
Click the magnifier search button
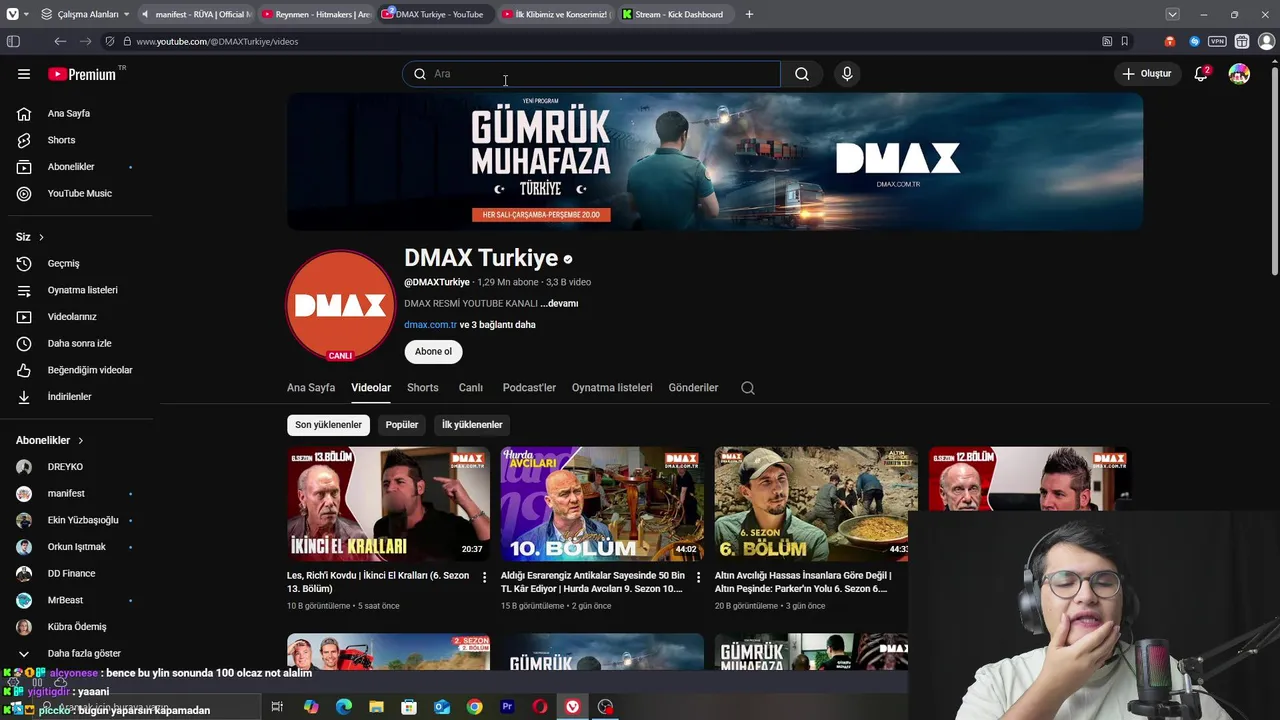[x=802, y=74]
